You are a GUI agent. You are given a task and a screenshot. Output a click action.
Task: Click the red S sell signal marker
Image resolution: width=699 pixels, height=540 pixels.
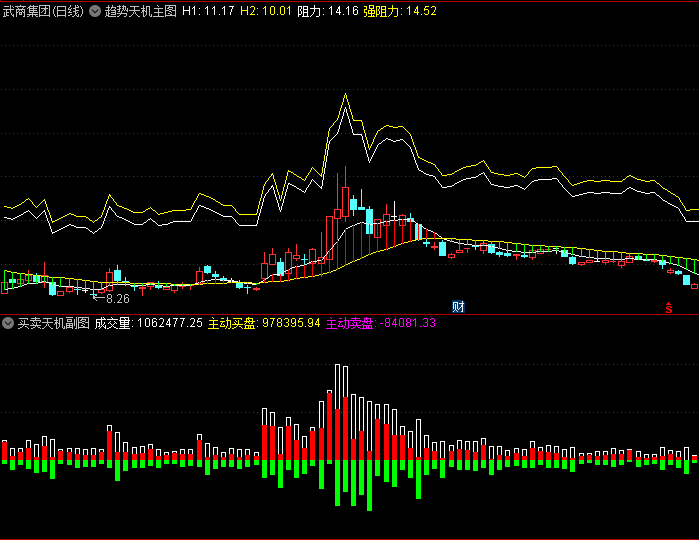click(669, 308)
